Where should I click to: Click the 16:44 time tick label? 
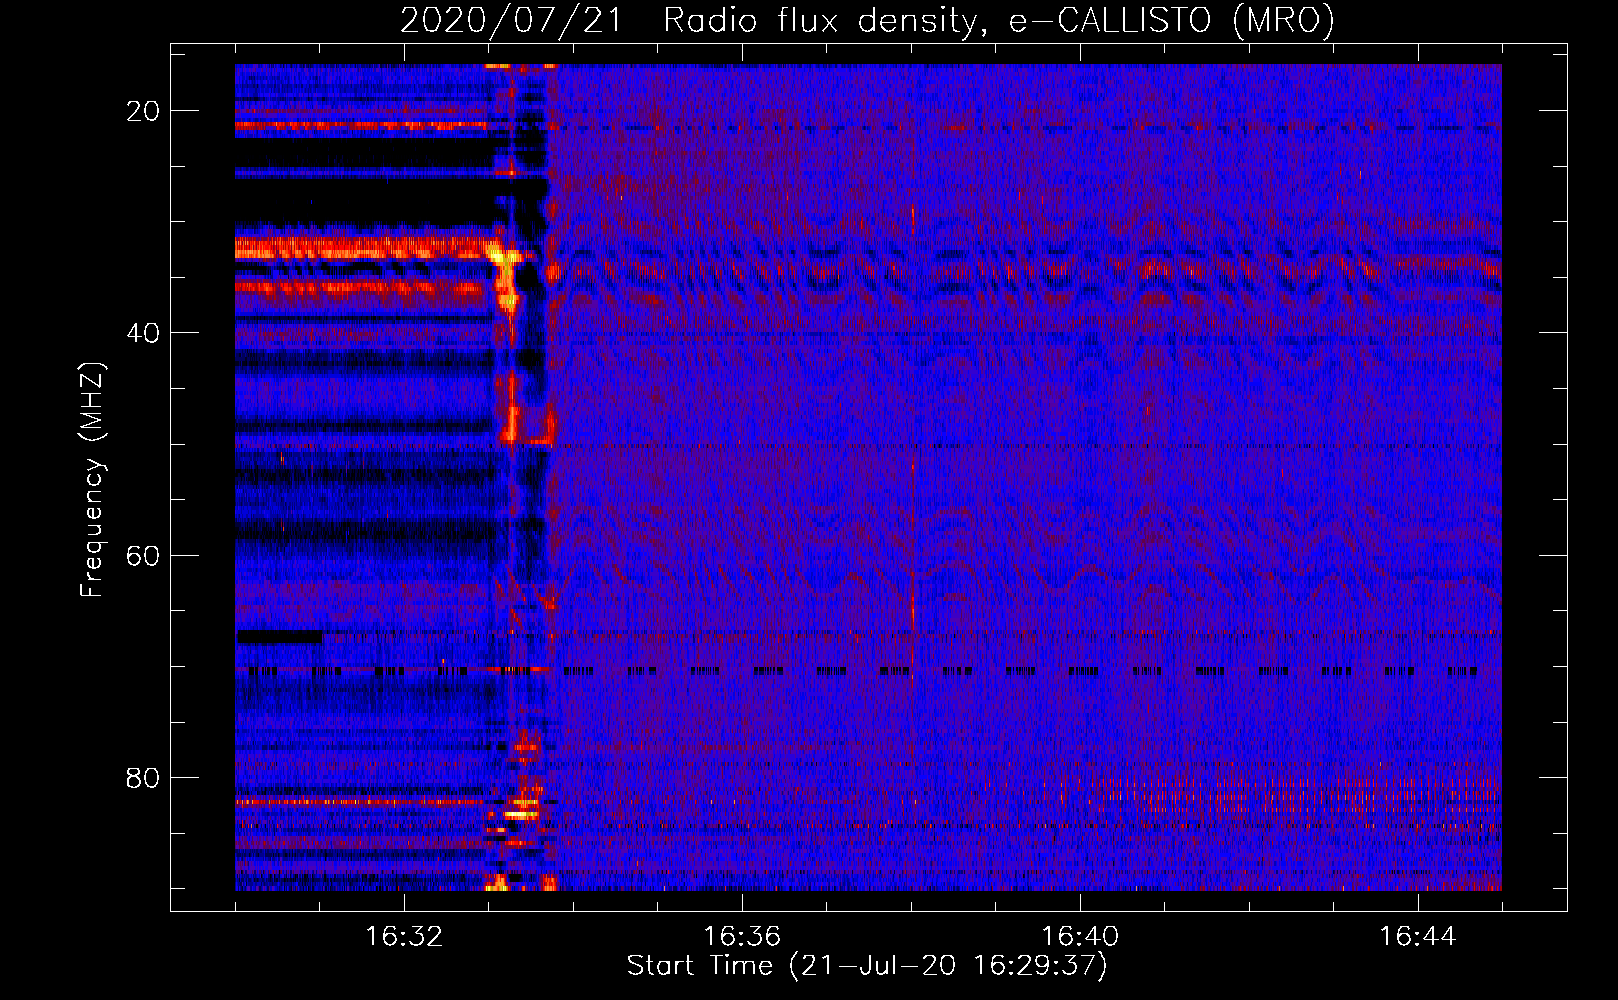click(x=1418, y=937)
